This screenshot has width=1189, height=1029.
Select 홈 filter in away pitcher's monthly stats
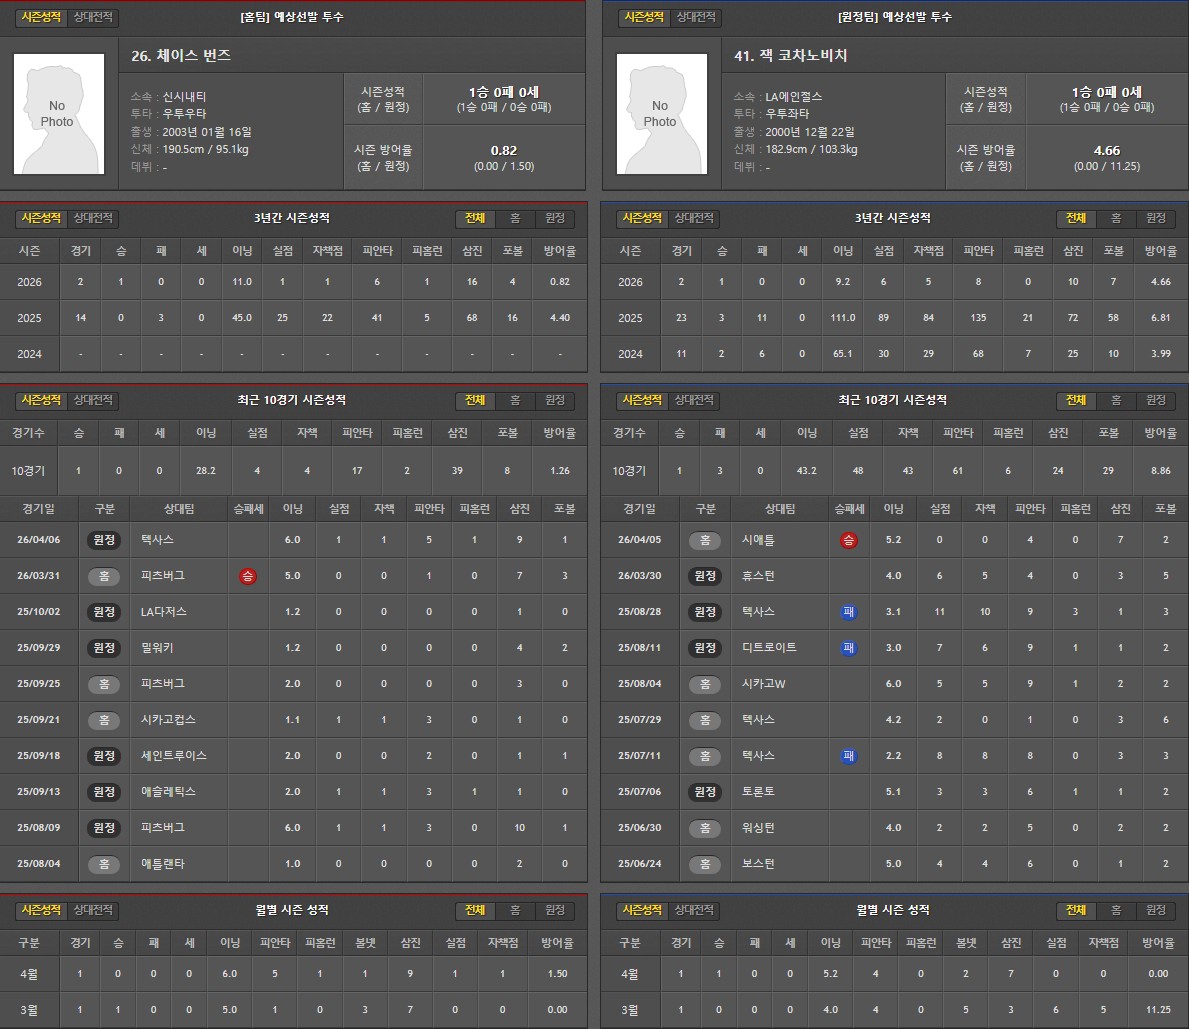(1116, 910)
